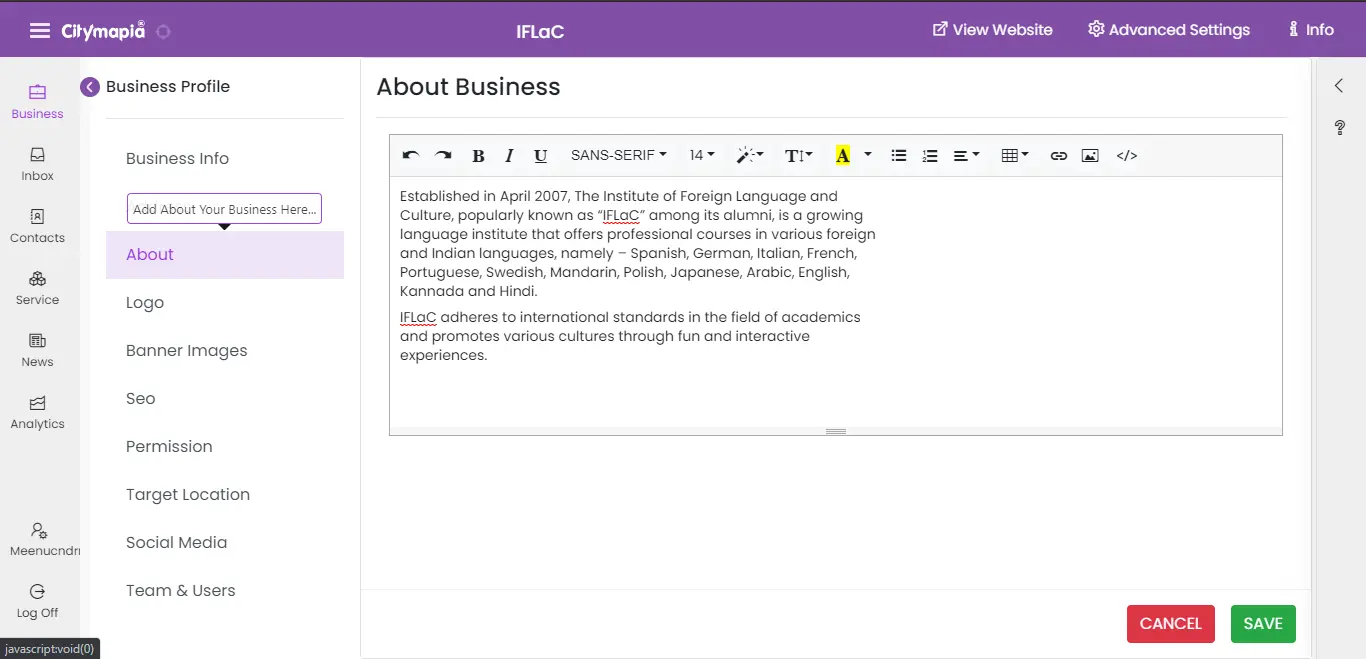Image resolution: width=1366 pixels, height=659 pixels.
Task: Expand the text color options arrow
Action: point(867,155)
